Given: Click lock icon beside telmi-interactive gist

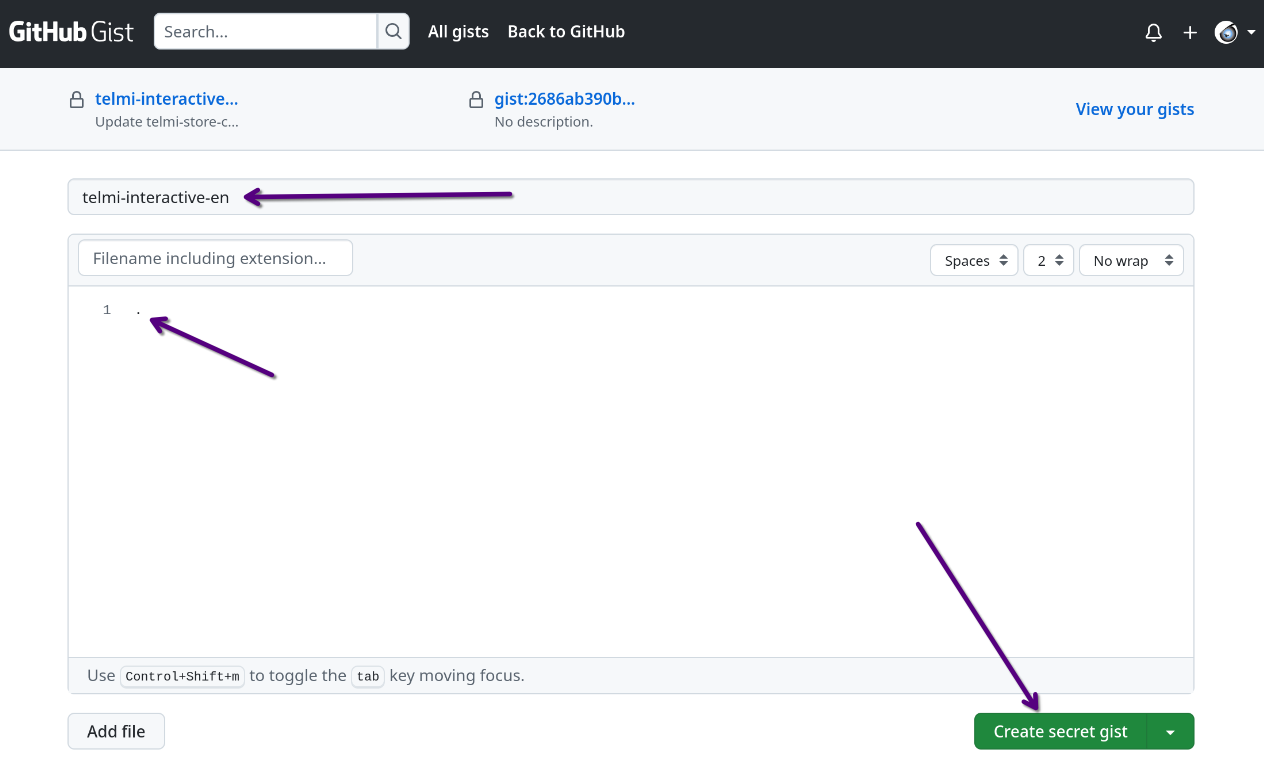Looking at the screenshot, I should 76,100.
